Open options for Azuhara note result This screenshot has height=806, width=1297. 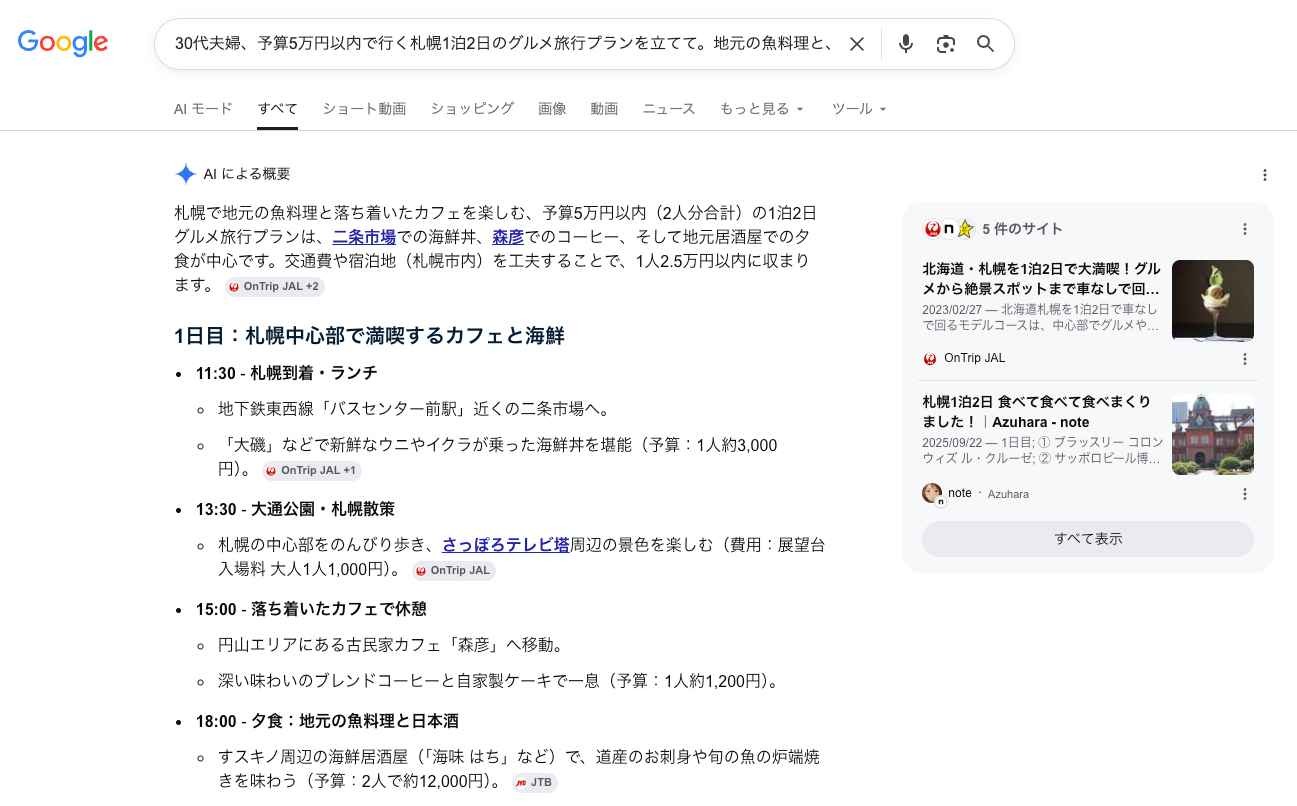[x=1244, y=494]
